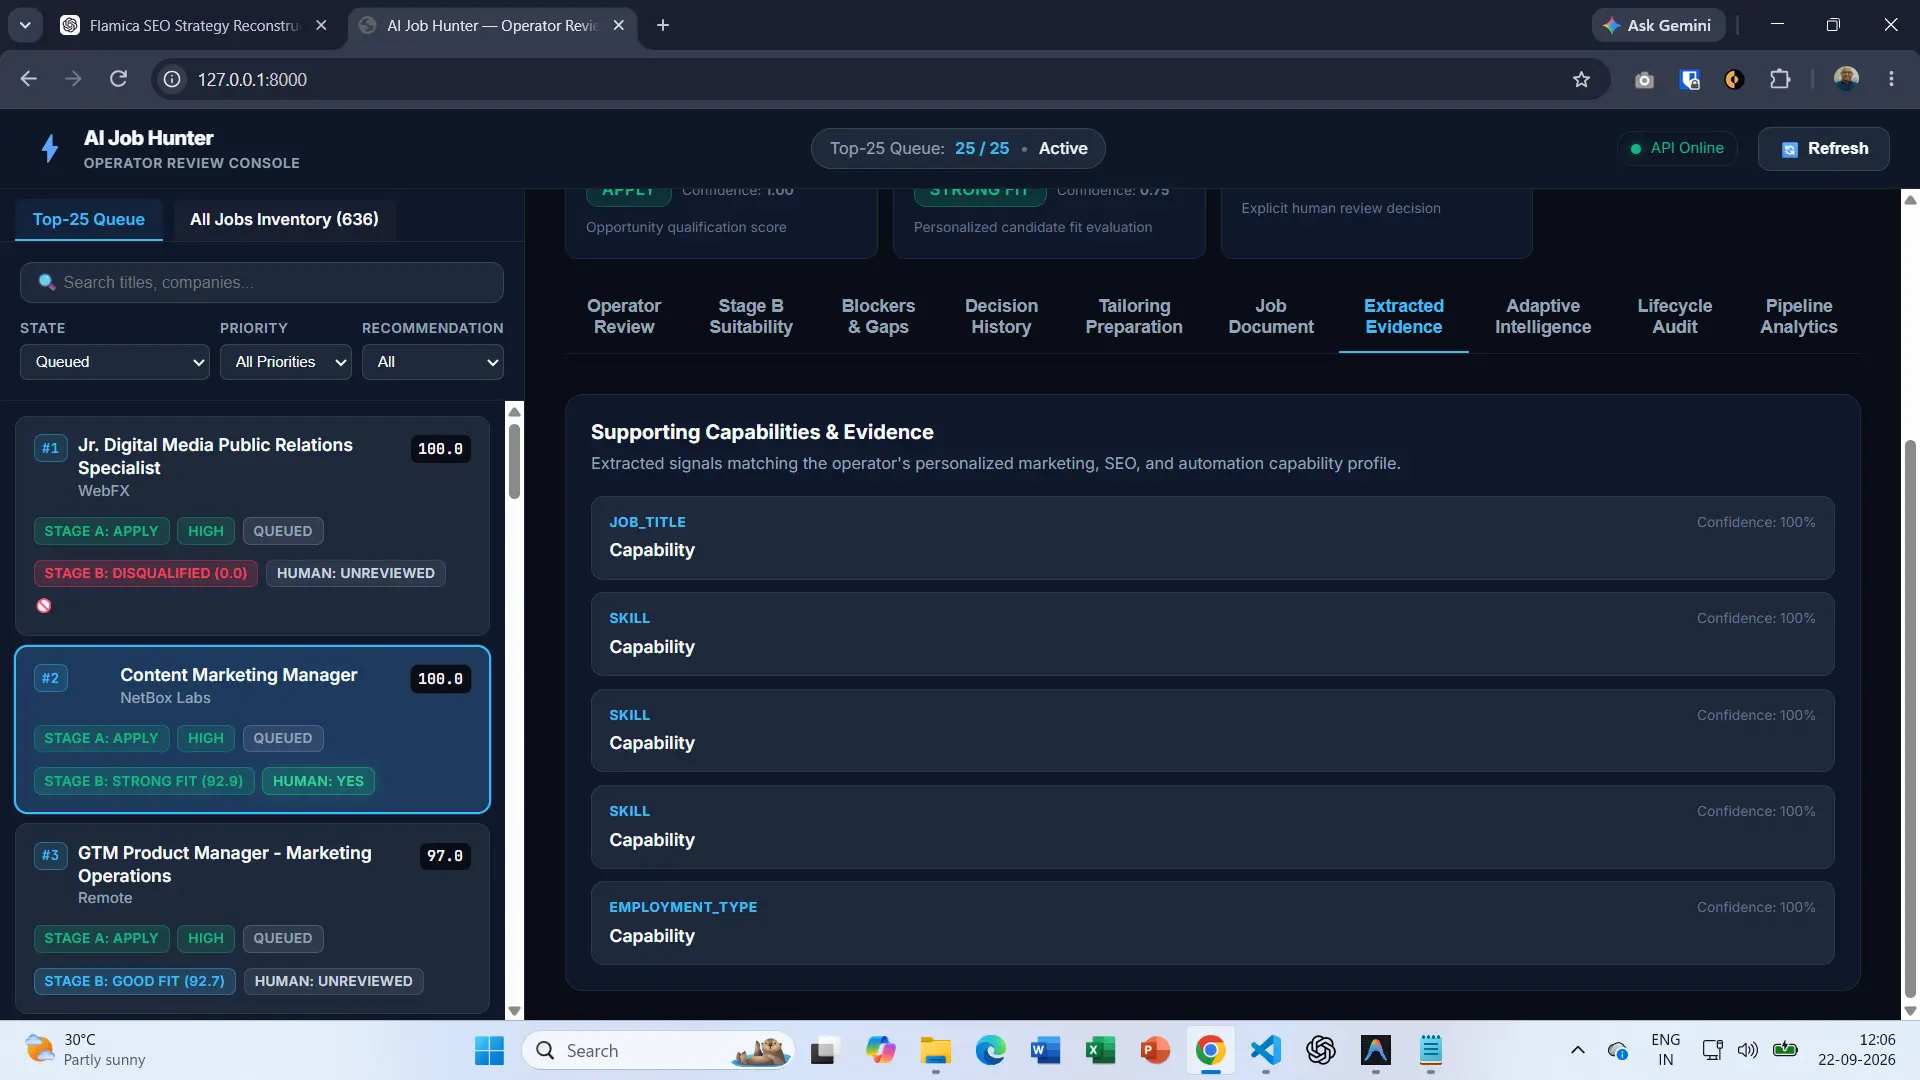Click the Ask Gemini button
This screenshot has height=1080, width=1920.
tap(1658, 25)
